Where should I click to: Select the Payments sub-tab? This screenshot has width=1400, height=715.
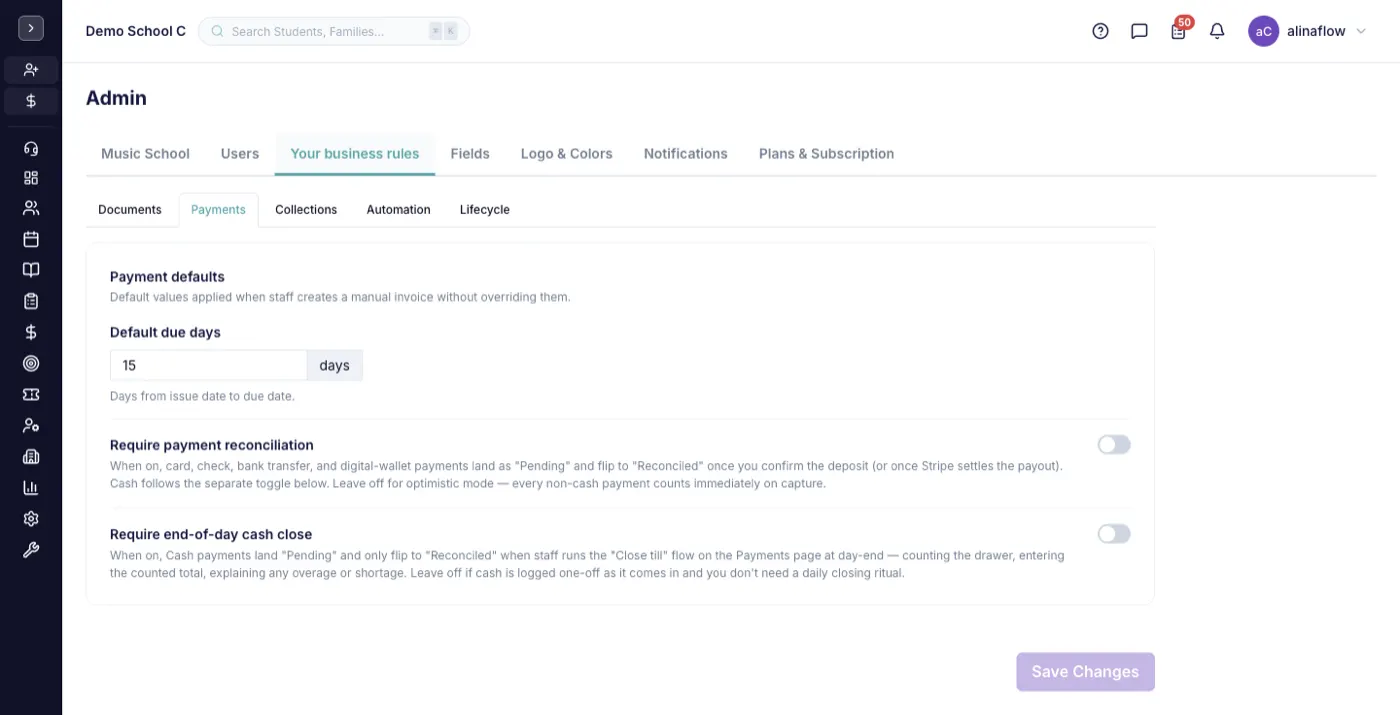[218, 210]
